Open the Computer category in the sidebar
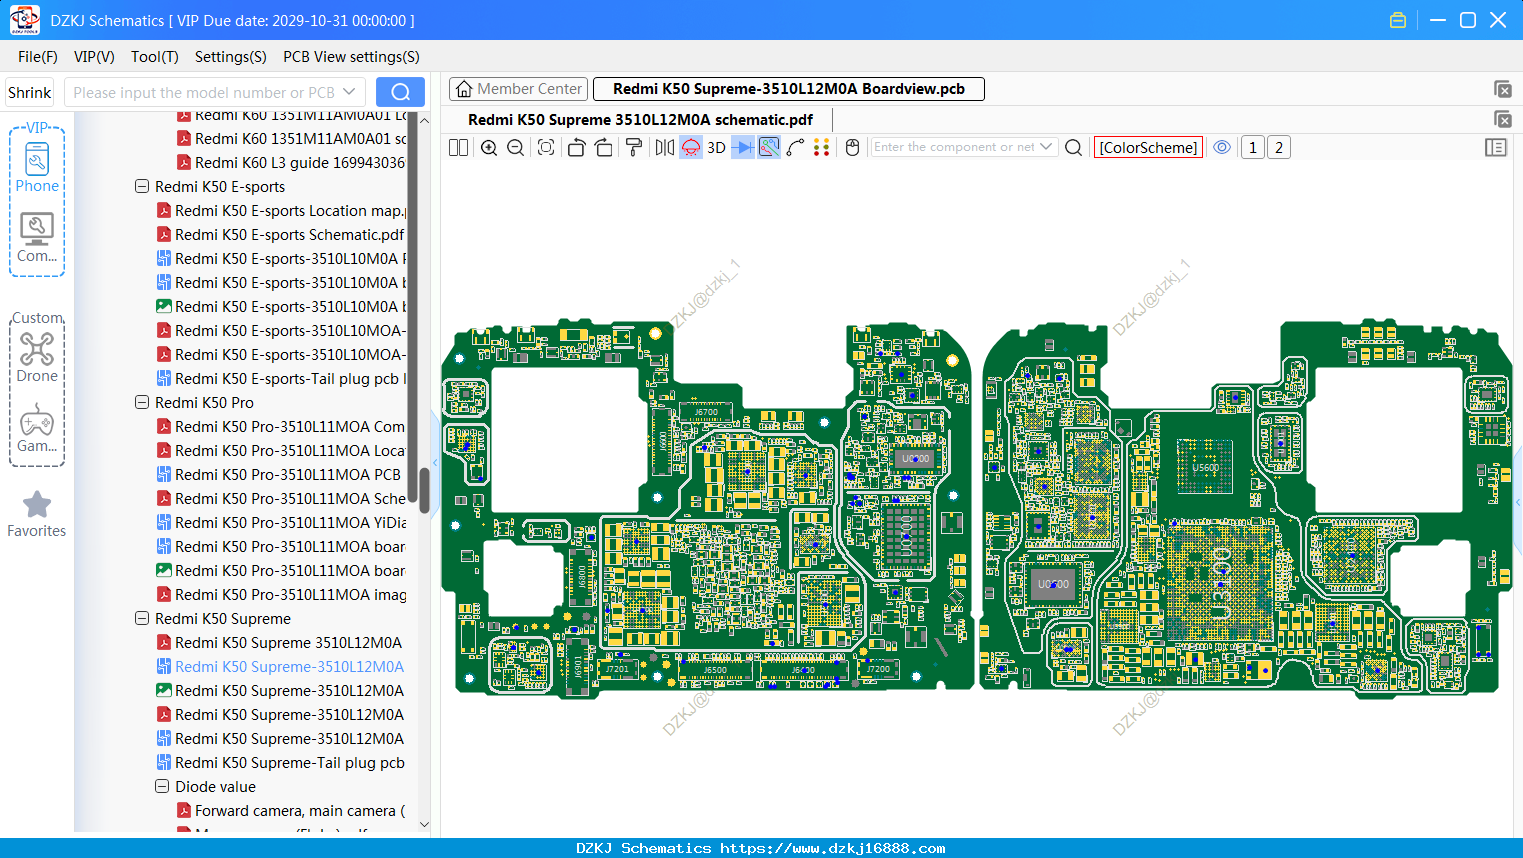The height and width of the screenshot is (858, 1523). tap(37, 238)
